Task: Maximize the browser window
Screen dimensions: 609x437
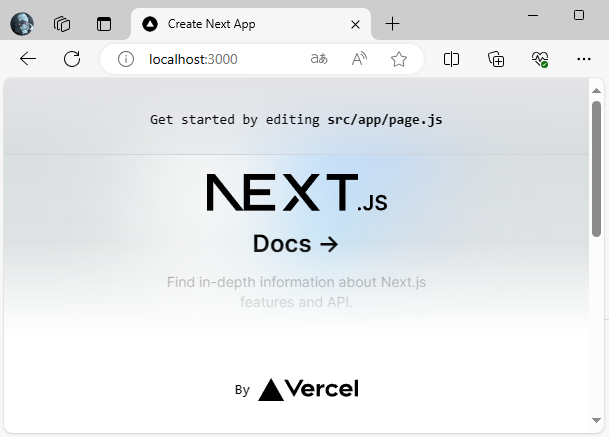Action: (x=579, y=15)
